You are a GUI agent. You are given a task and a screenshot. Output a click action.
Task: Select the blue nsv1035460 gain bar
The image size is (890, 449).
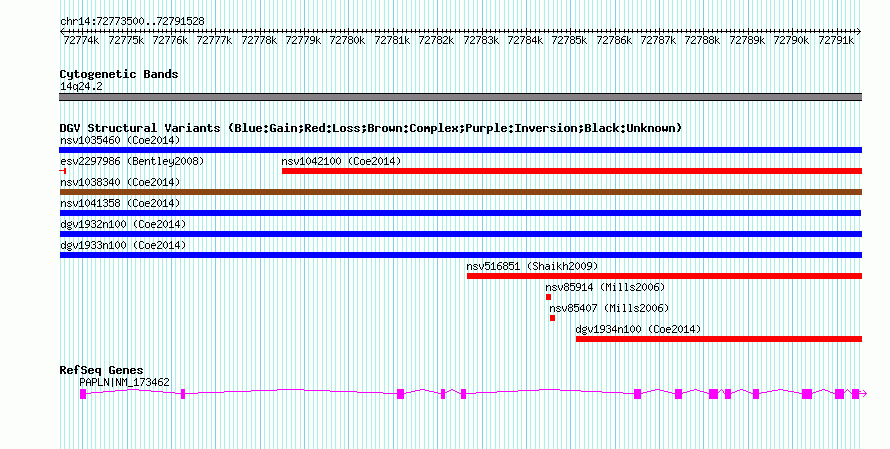[460, 150]
